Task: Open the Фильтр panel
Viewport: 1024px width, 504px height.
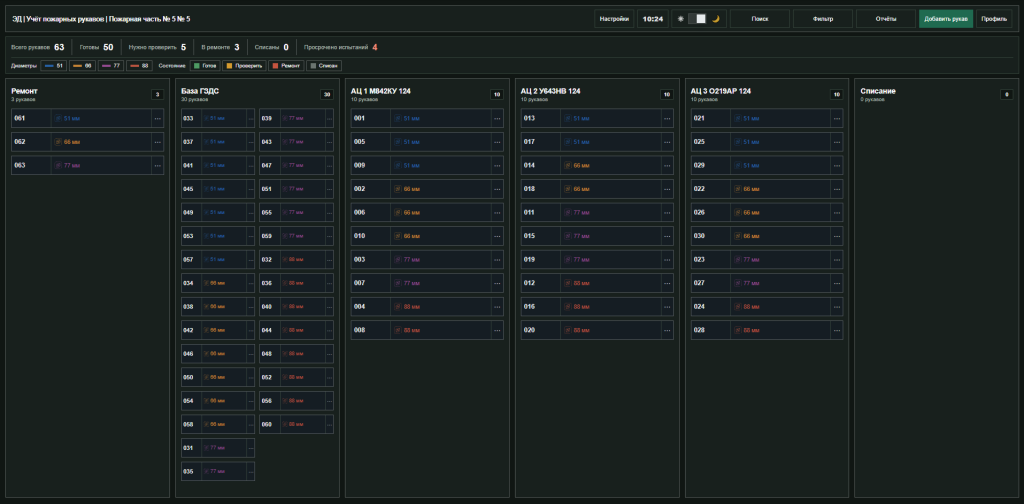Action: pyautogui.click(x=823, y=19)
